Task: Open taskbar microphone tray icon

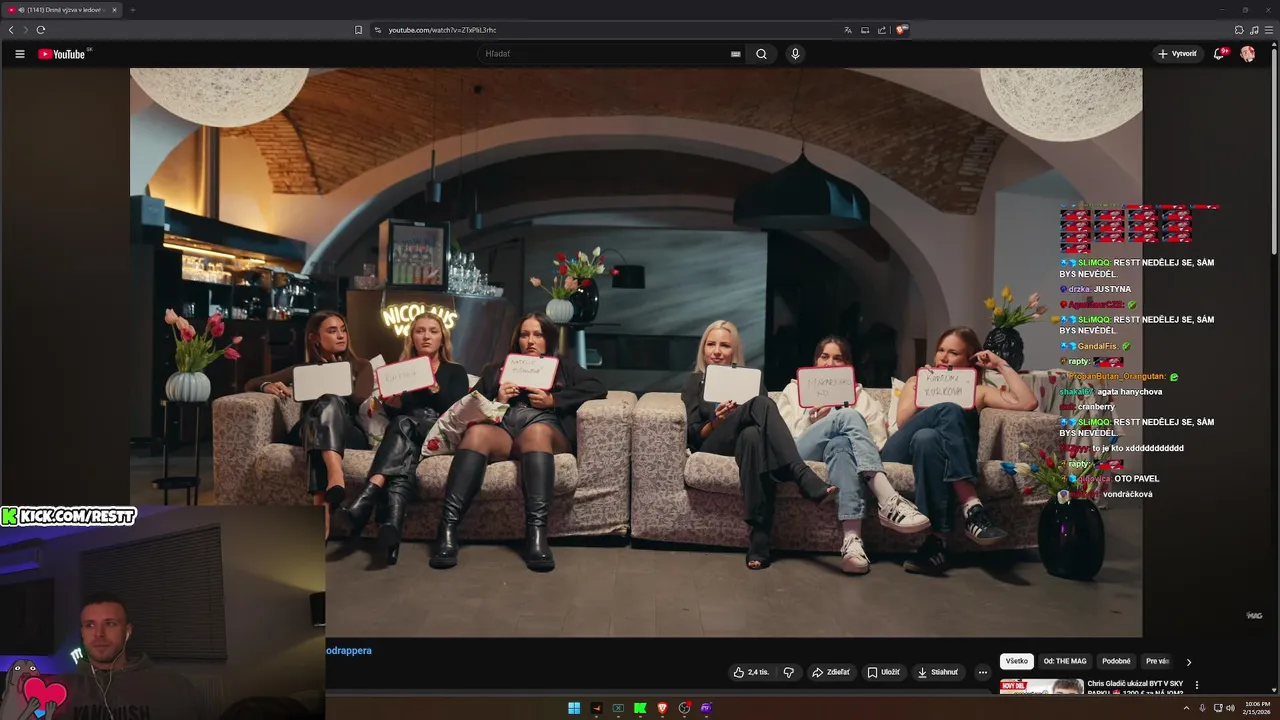Action: coord(1203,708)
